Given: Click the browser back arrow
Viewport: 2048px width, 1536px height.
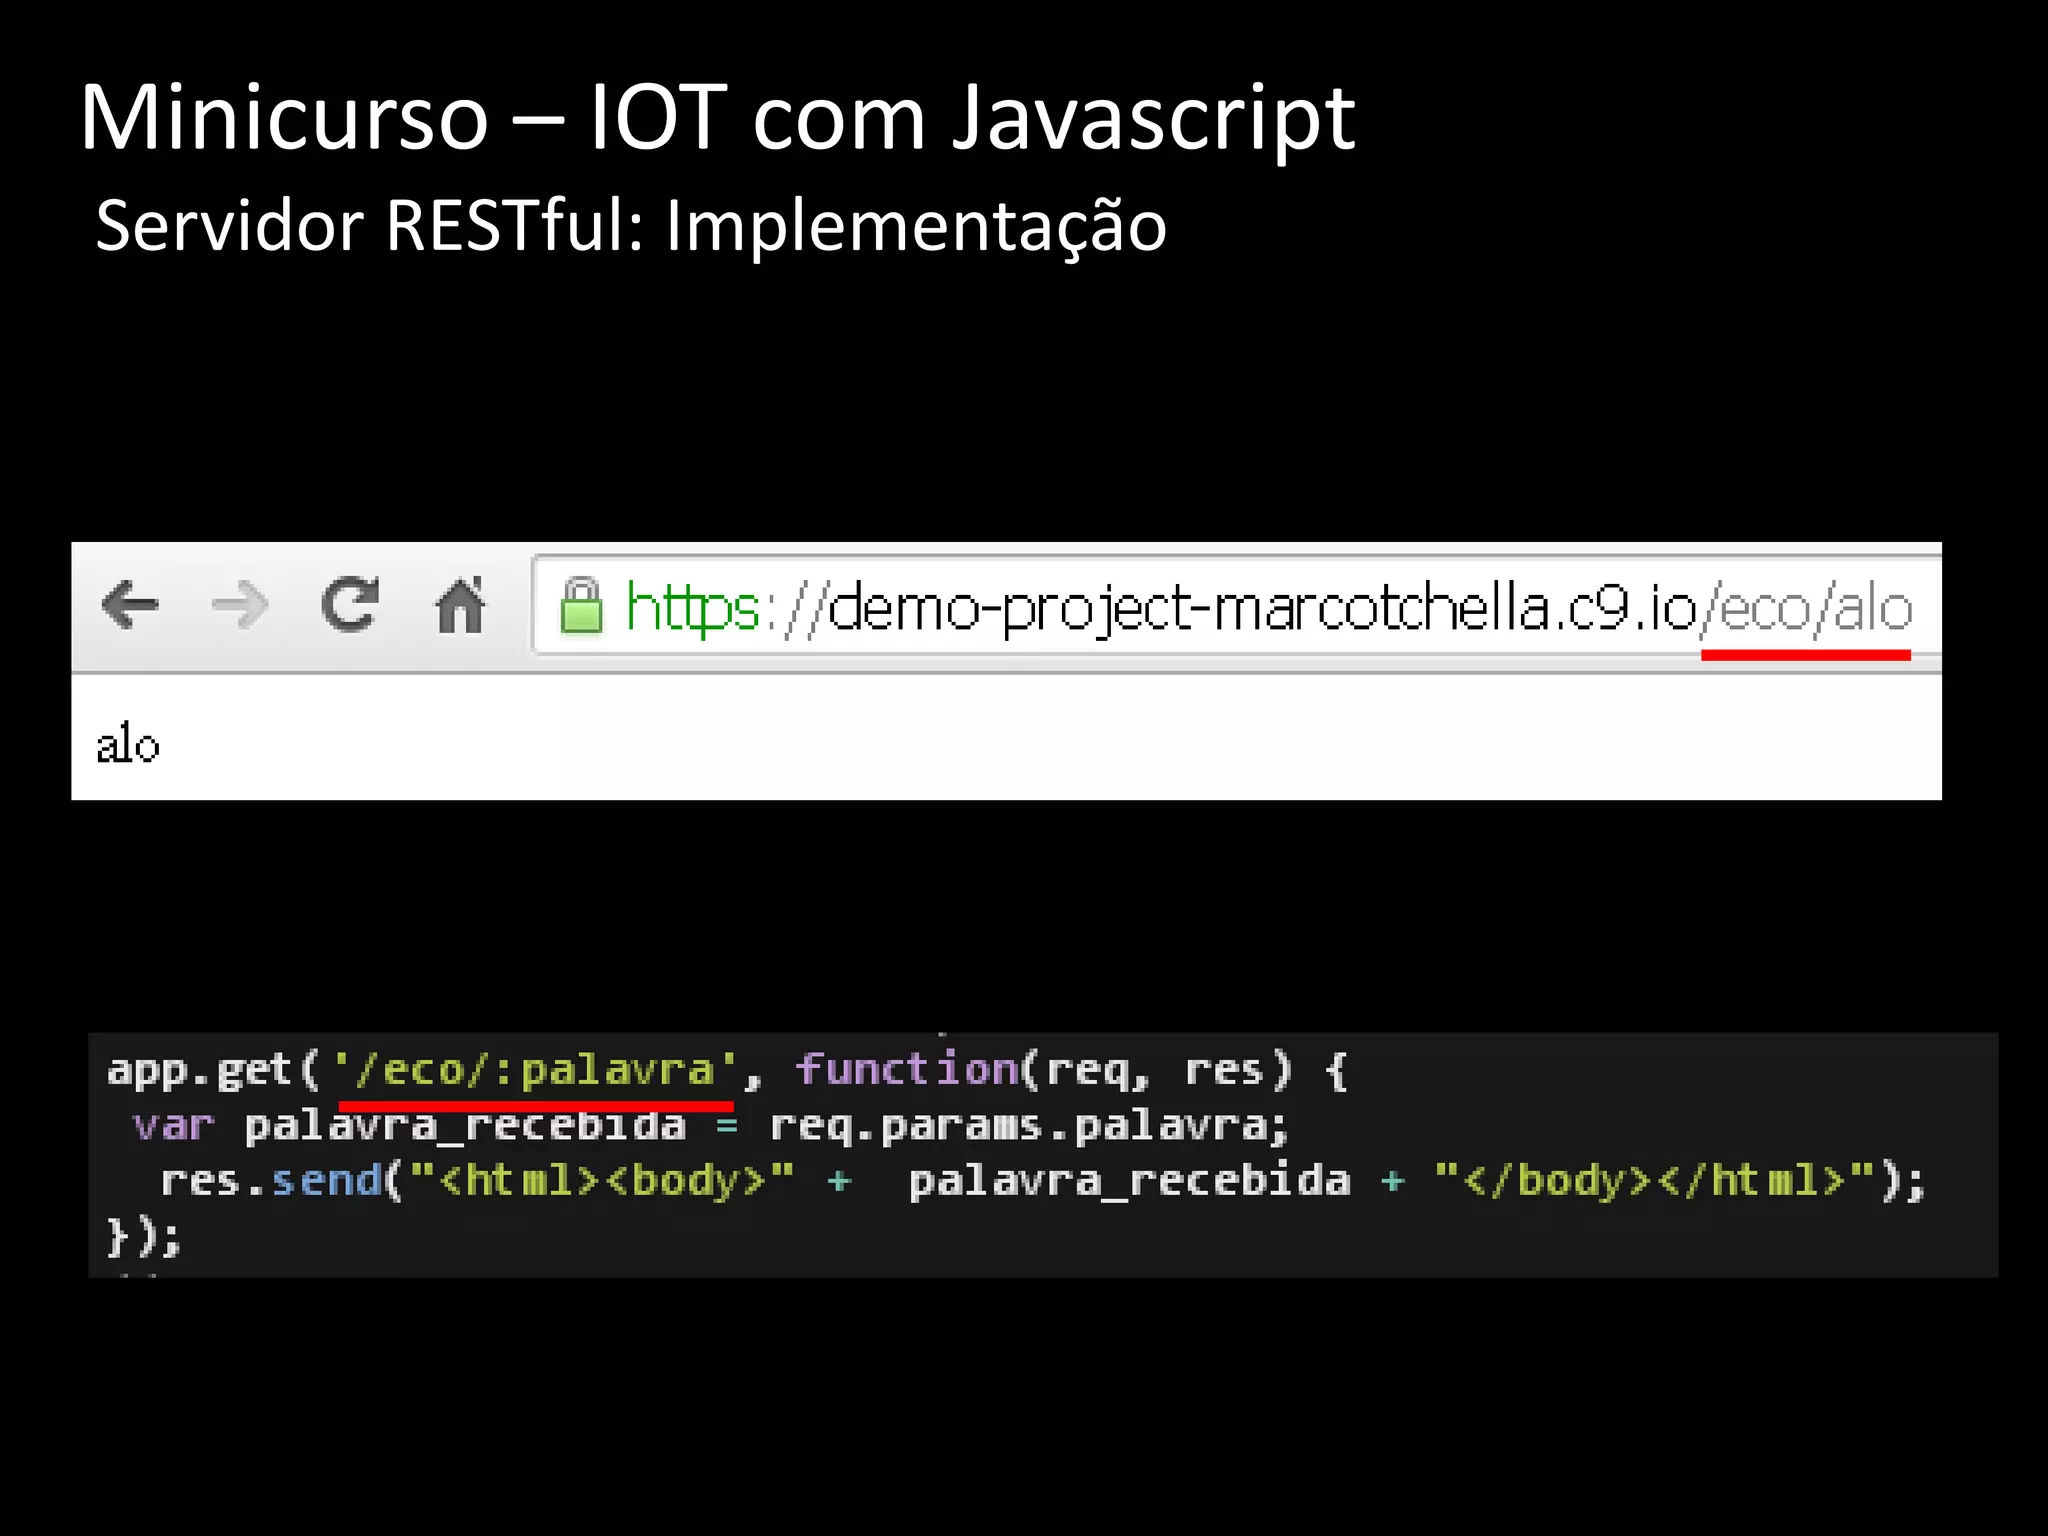Looking at the screenshot, I should click(x=131, y=605).
